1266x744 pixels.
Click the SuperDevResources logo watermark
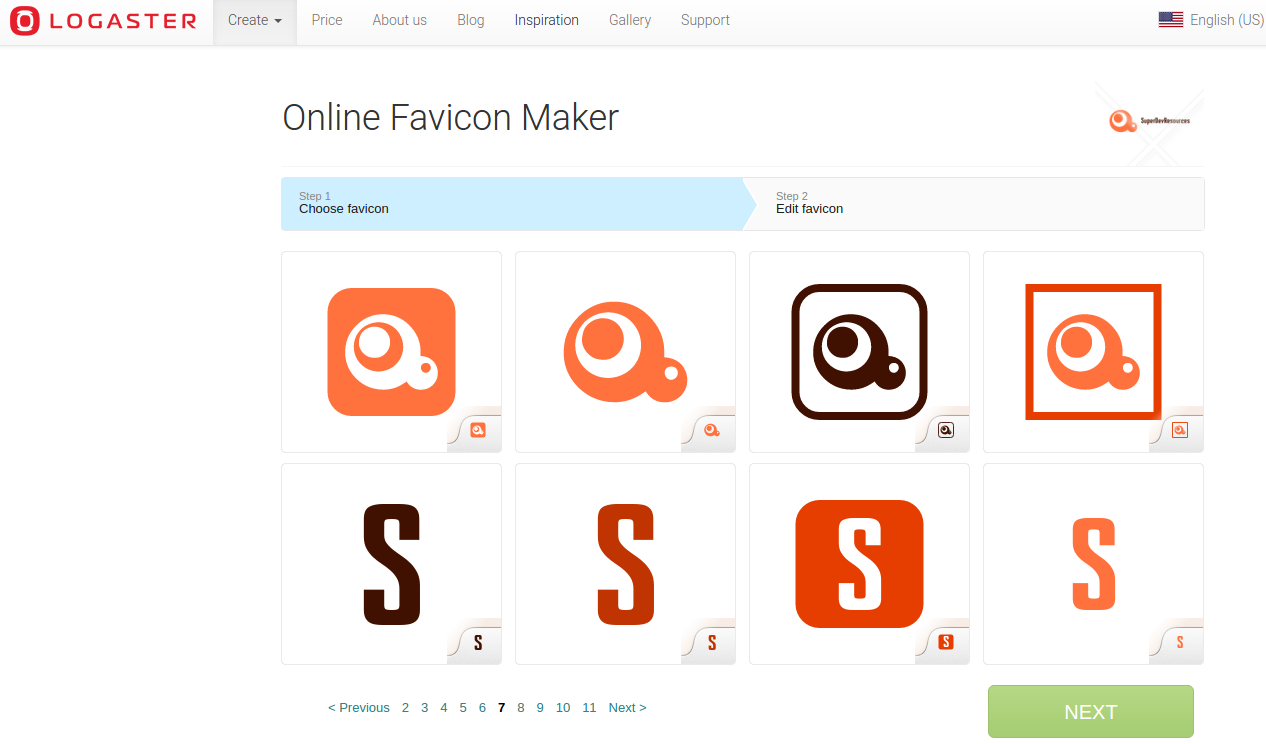(x=1150, y=121)
